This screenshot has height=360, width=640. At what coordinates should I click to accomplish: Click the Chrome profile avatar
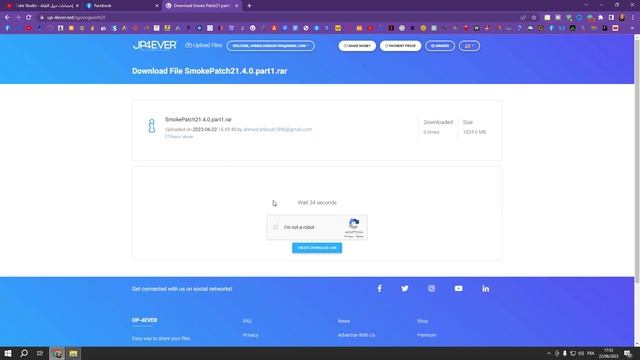[622, 18]
